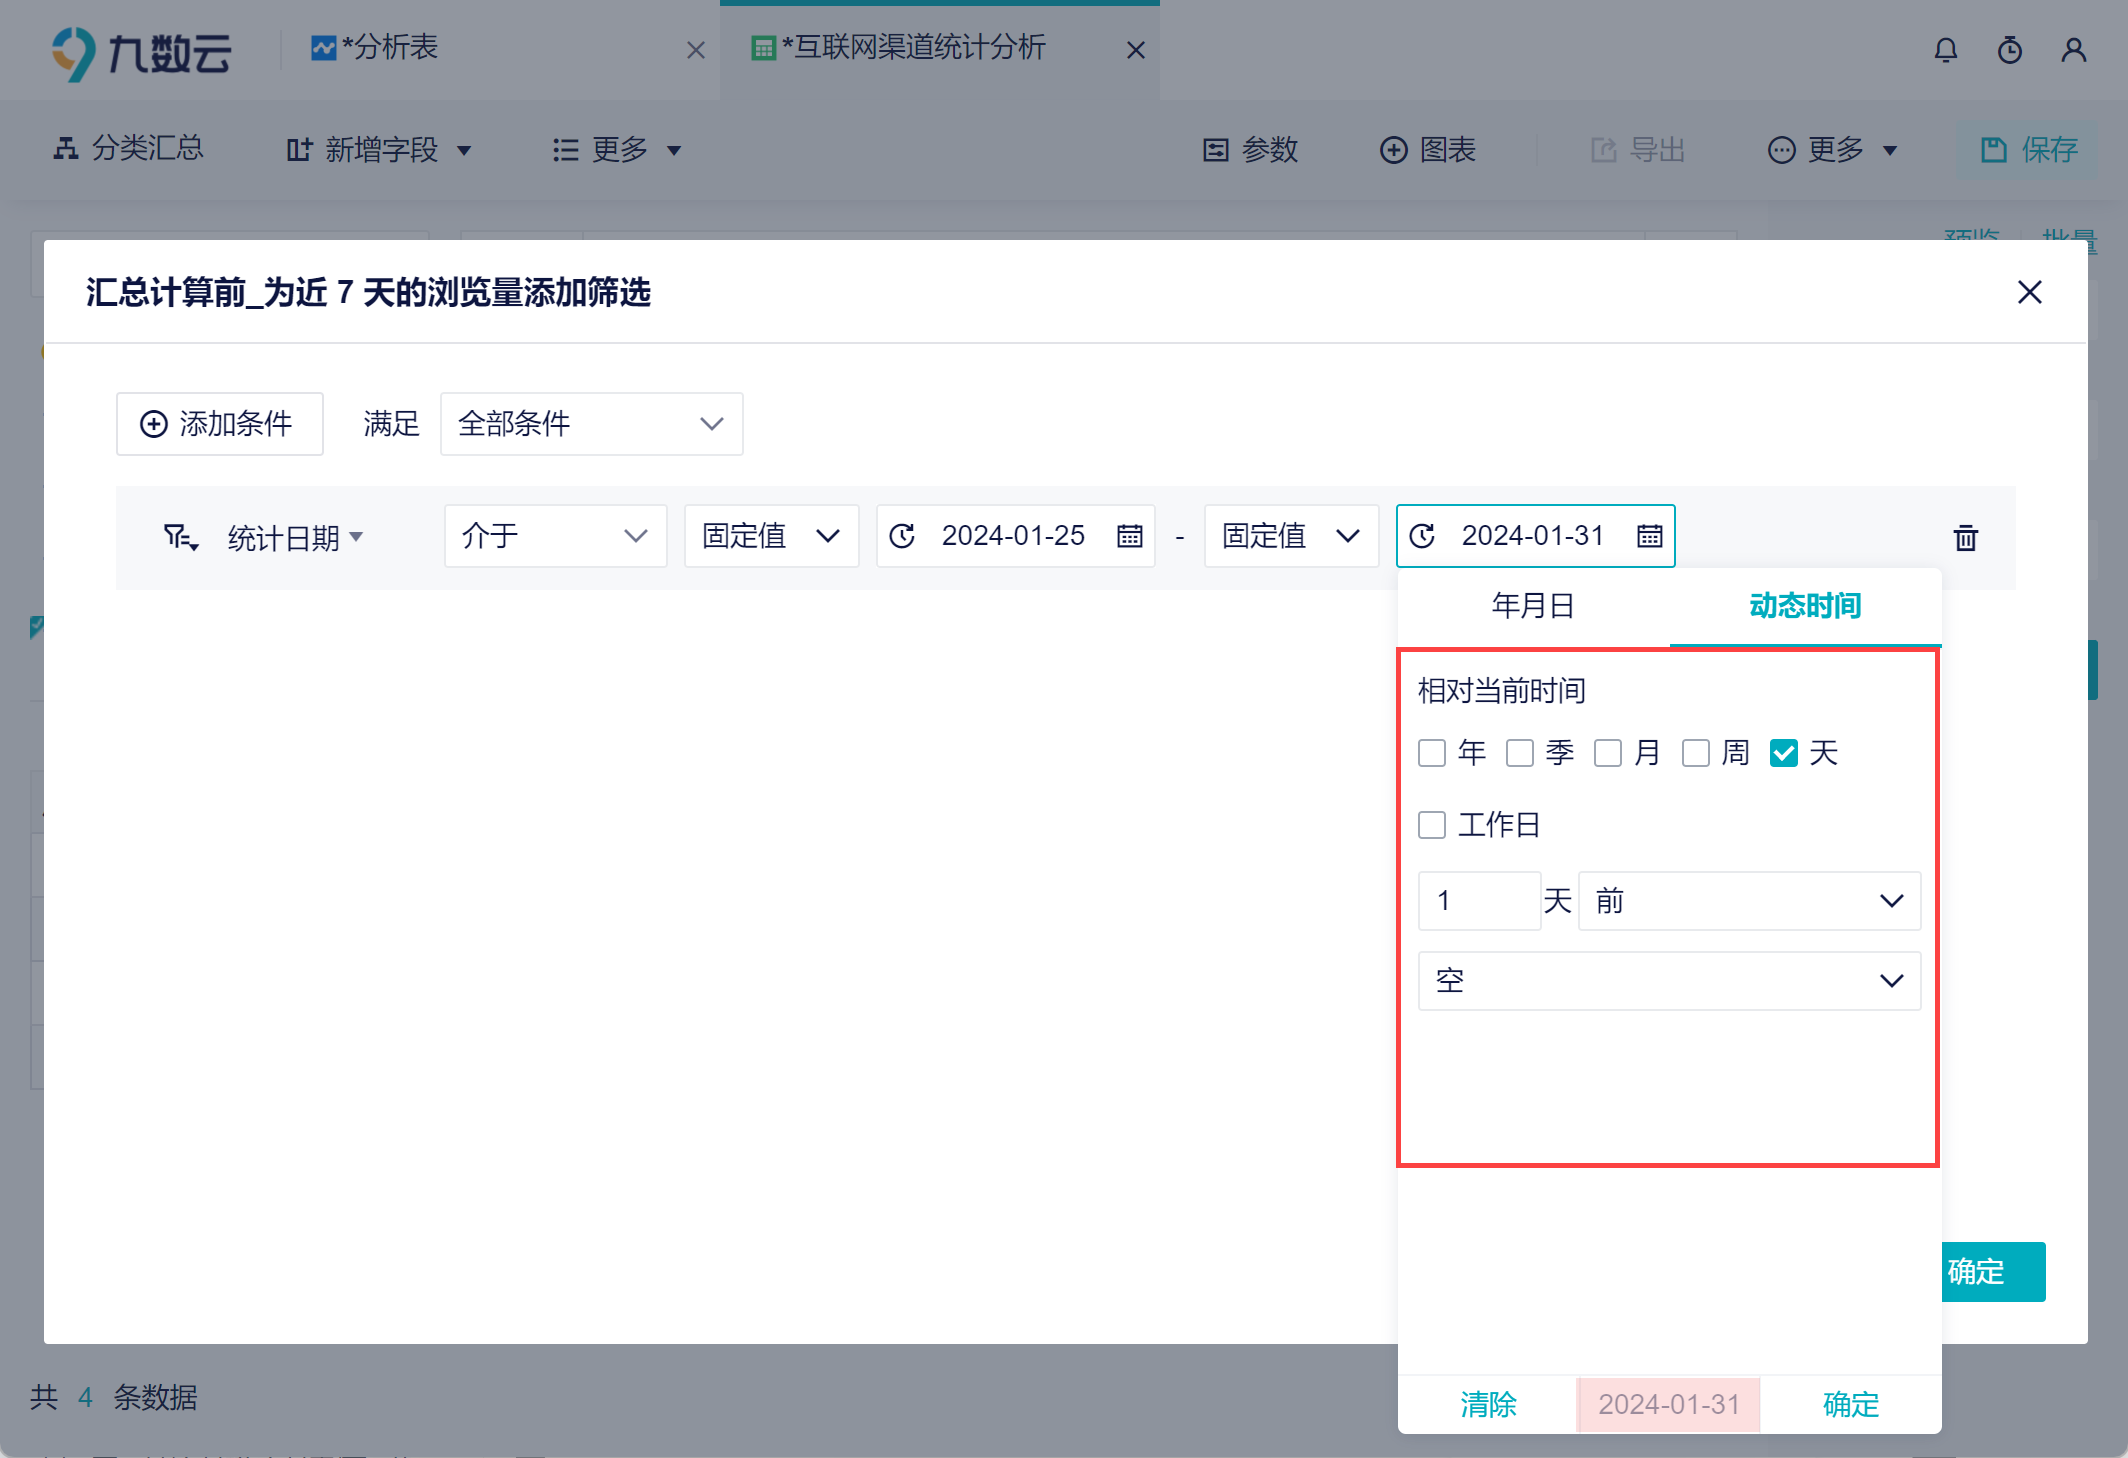Enable the 工作日 checkbox
2128x1458 pixels.
click(1432, 825)
